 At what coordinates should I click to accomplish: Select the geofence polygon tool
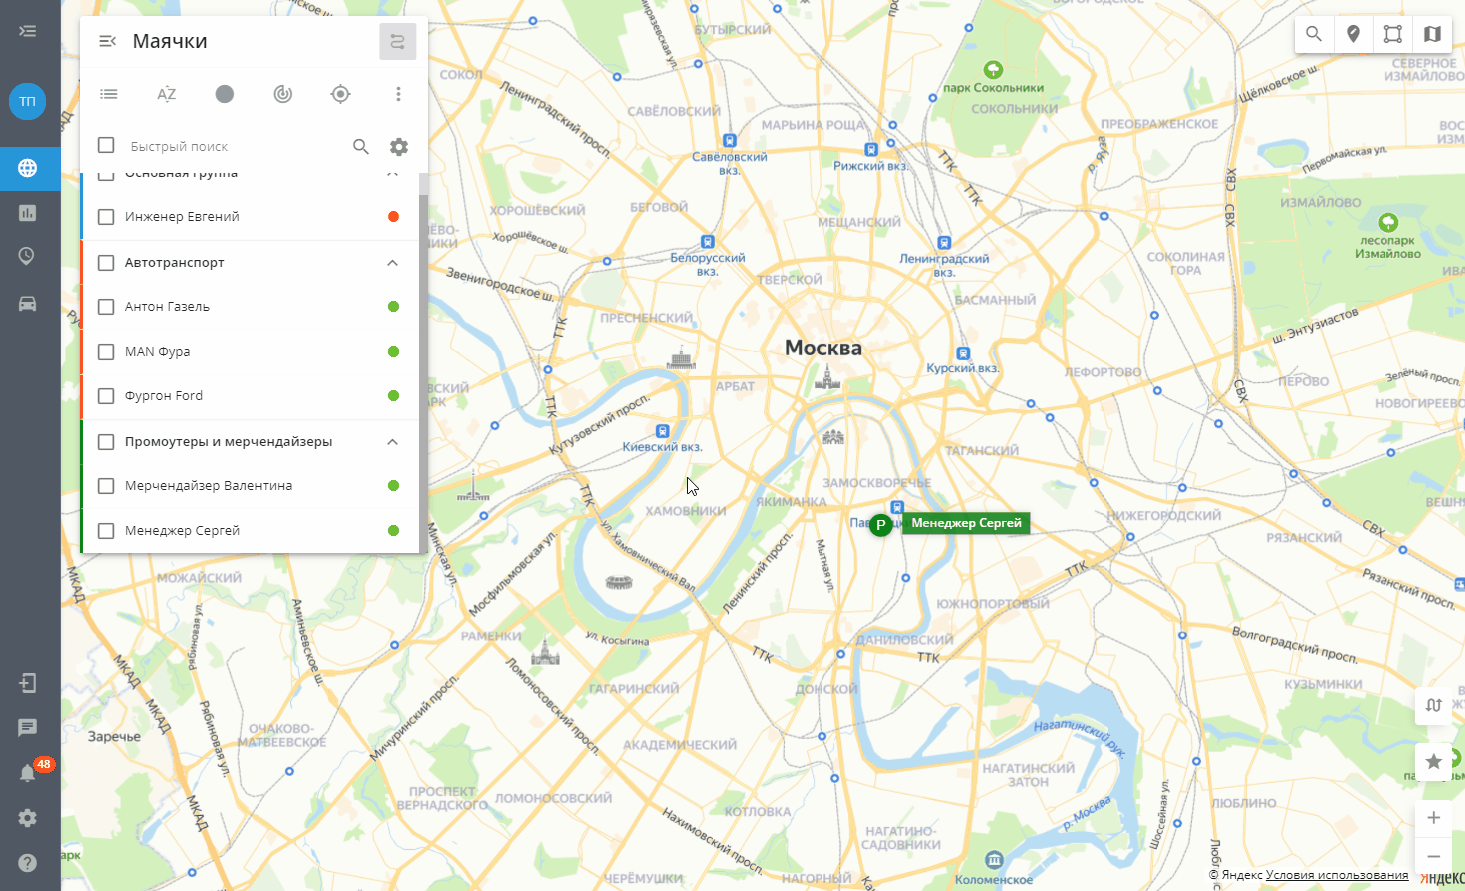[x=1392, y=34]
